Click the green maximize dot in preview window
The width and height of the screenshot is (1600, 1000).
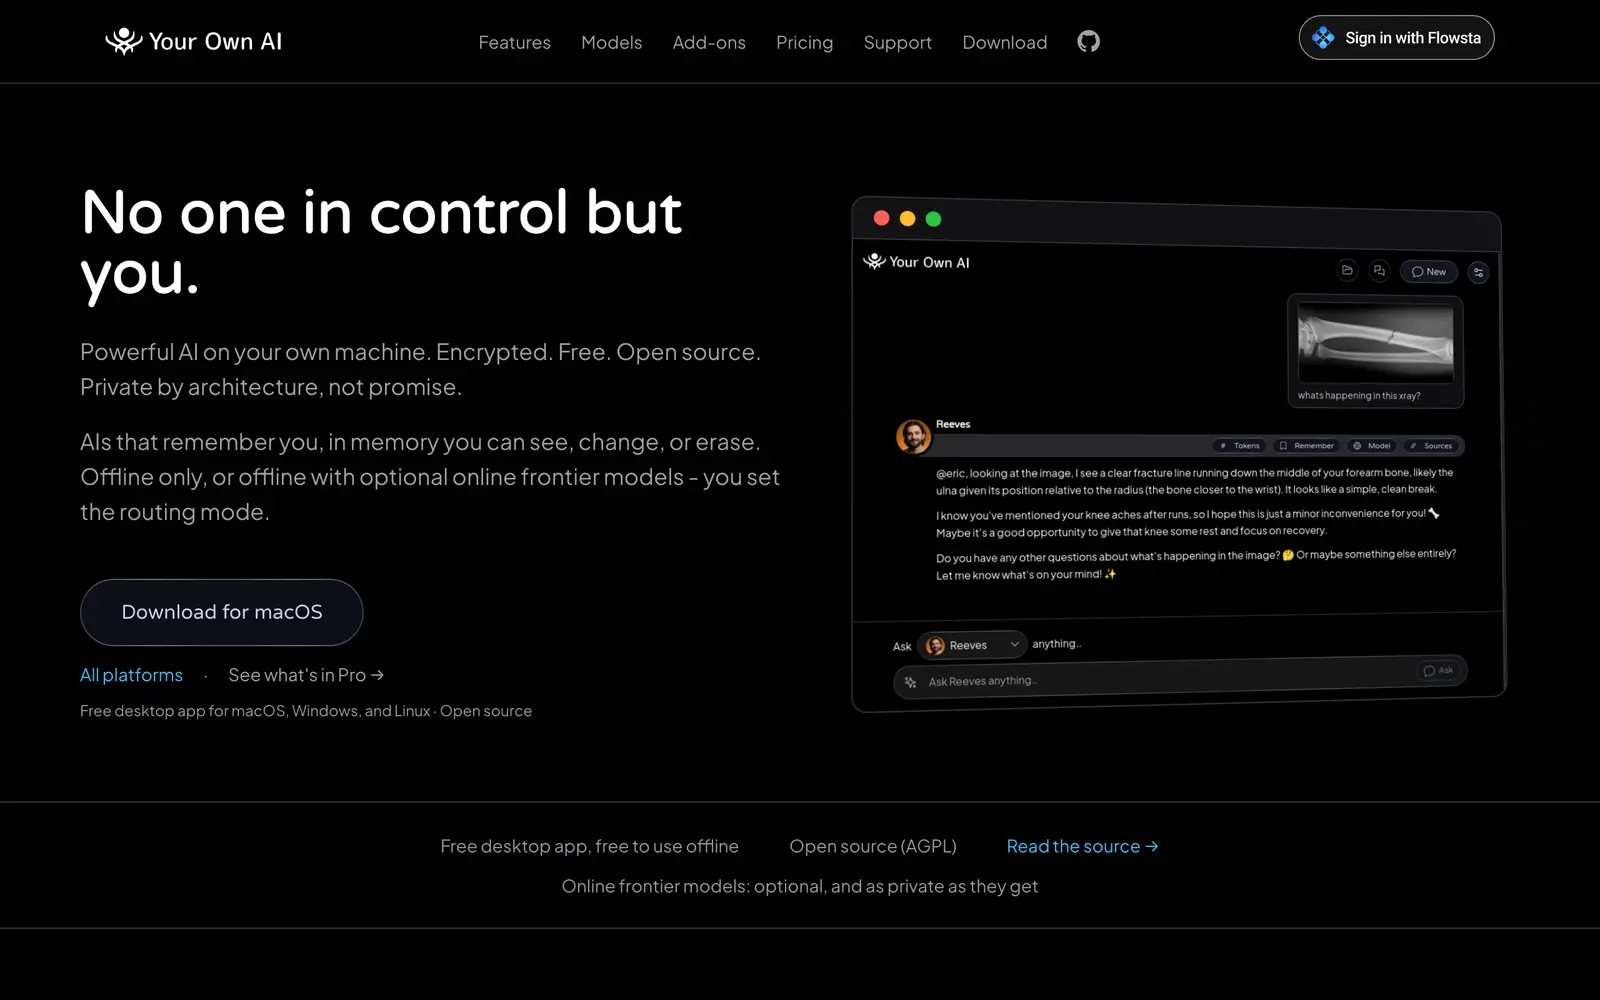pyautogui.click(x=933, y=219)
